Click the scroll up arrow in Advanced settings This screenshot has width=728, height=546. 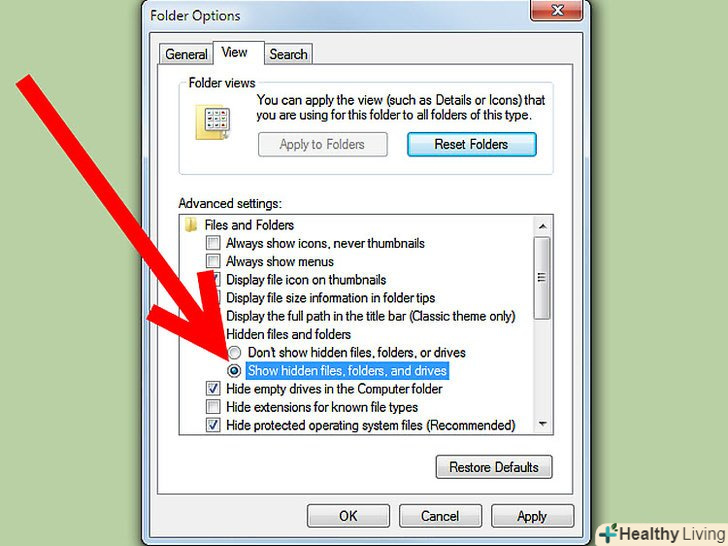coord(542,226)
